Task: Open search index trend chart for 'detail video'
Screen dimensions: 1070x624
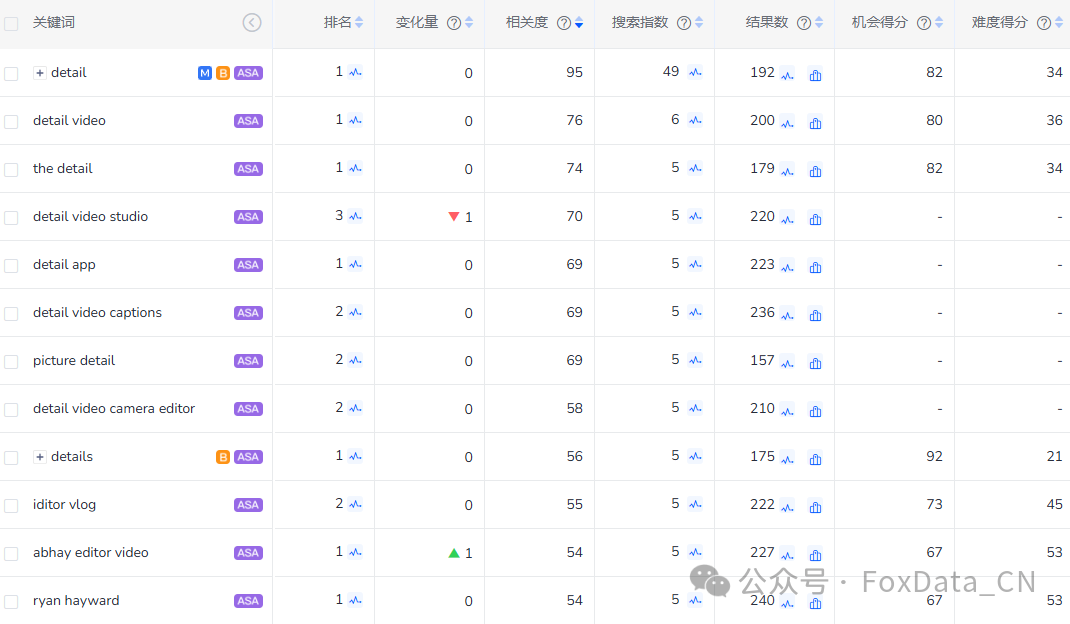Action: click(x=697, y=122)
